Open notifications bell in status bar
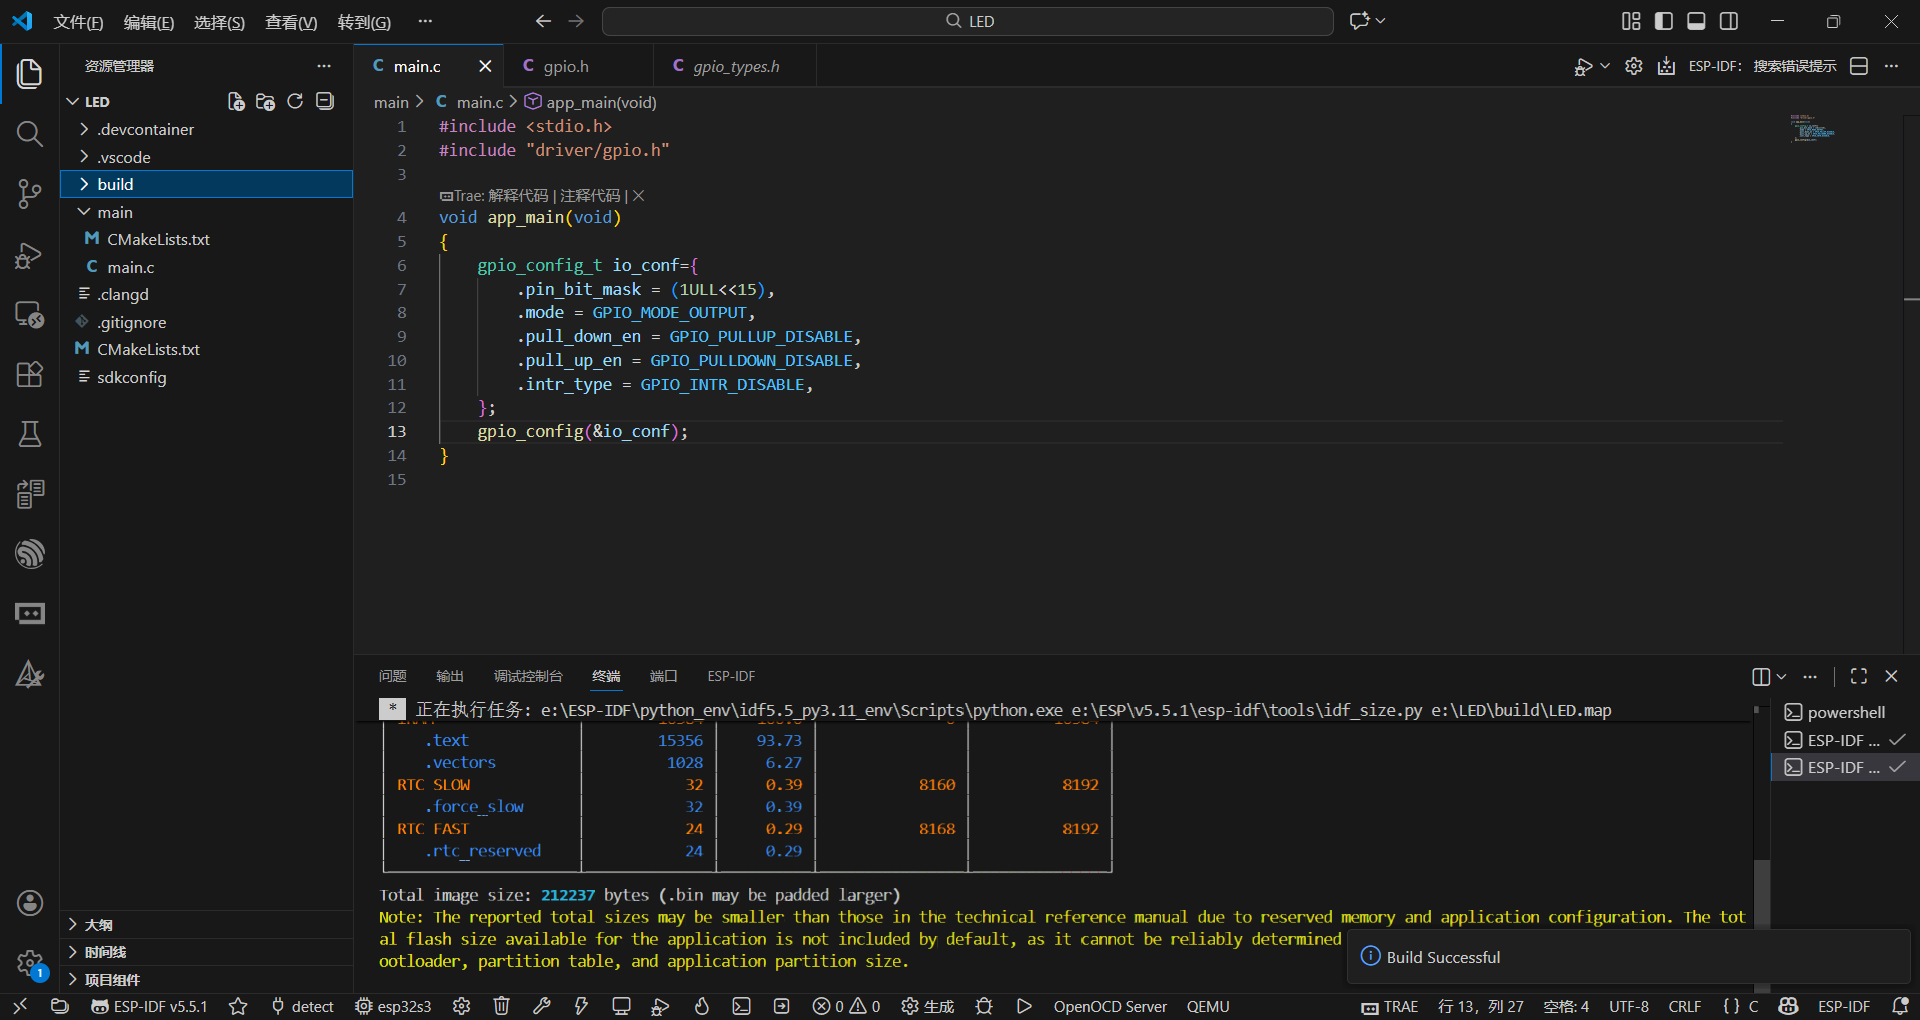Image resolution: width=1920 pixels, height=1020 pixels. pos(1901,1006)
